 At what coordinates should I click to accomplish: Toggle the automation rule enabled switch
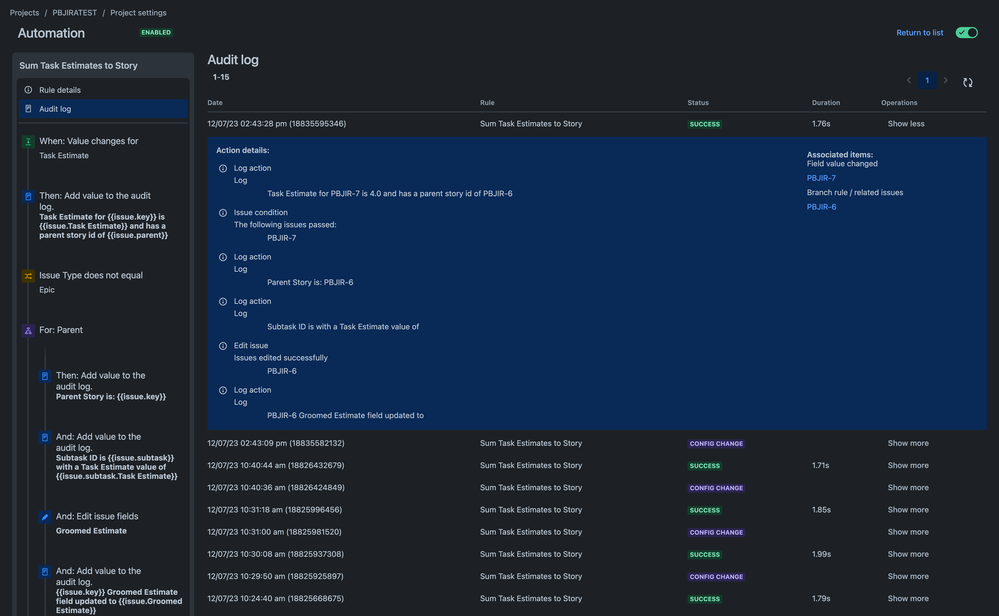pos(967,32)
